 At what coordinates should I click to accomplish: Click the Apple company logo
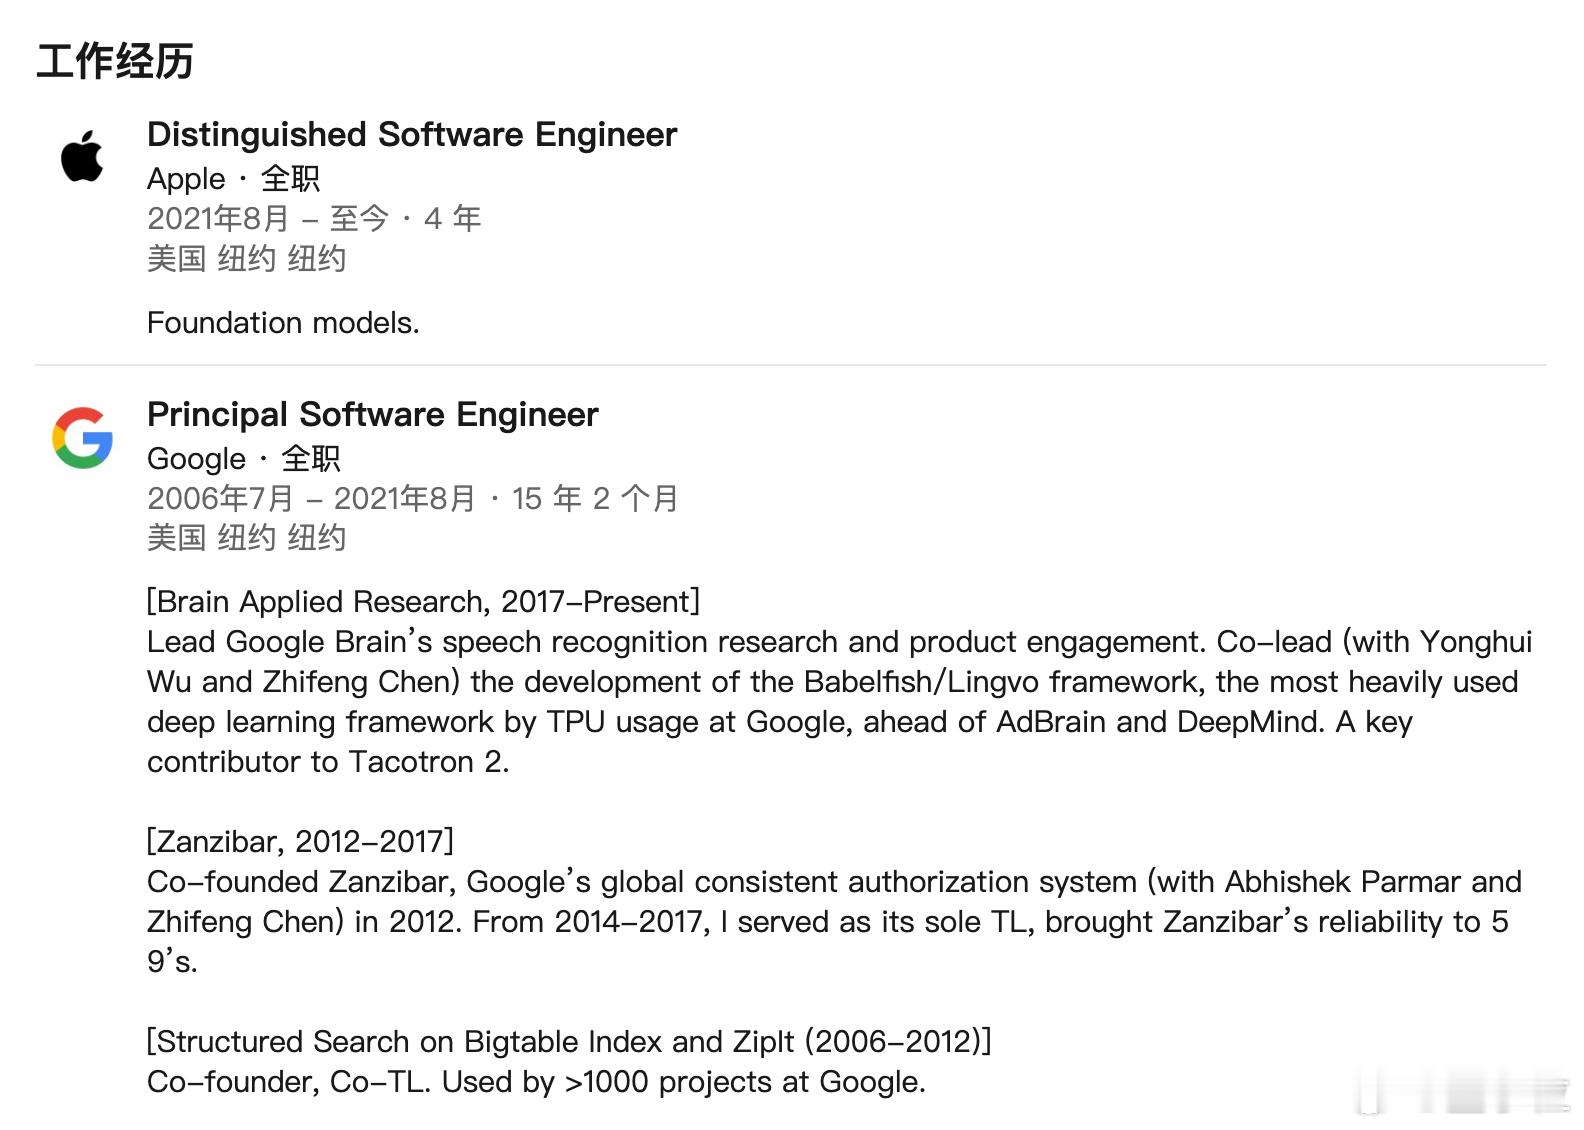point(82,156)
